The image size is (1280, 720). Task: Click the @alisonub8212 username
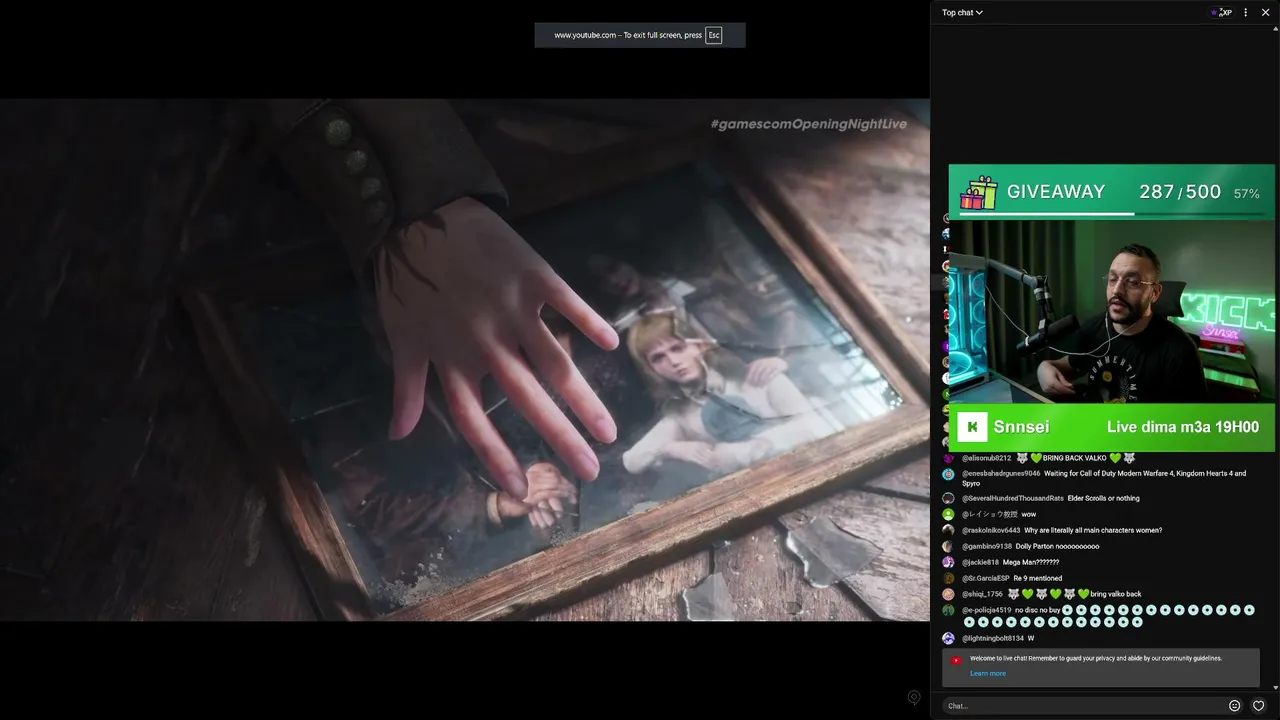(986, 458)
